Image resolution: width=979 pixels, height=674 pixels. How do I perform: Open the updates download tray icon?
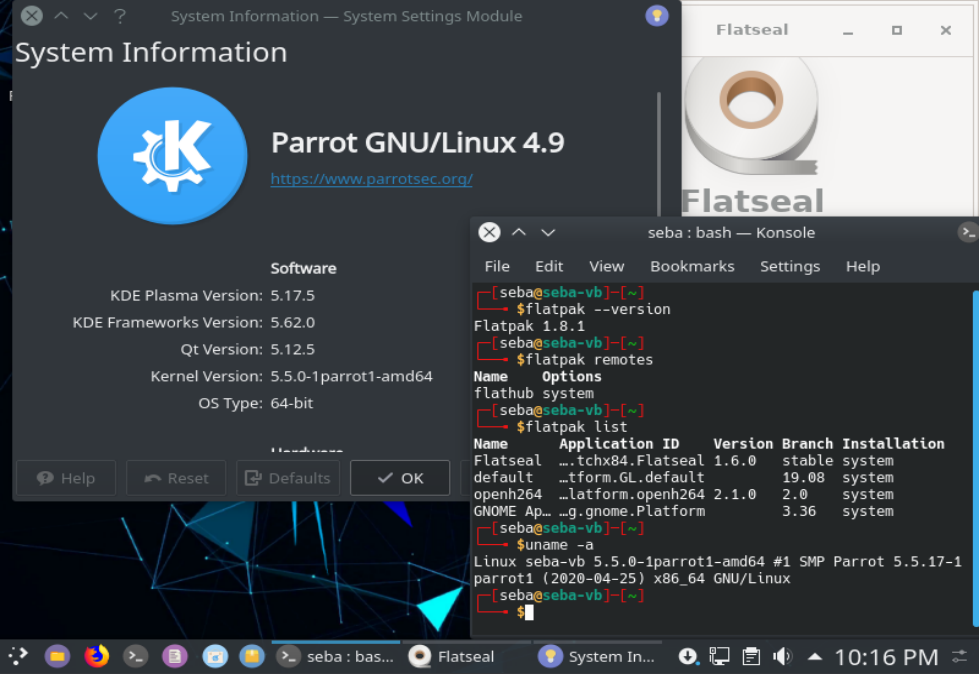(687, 656)
